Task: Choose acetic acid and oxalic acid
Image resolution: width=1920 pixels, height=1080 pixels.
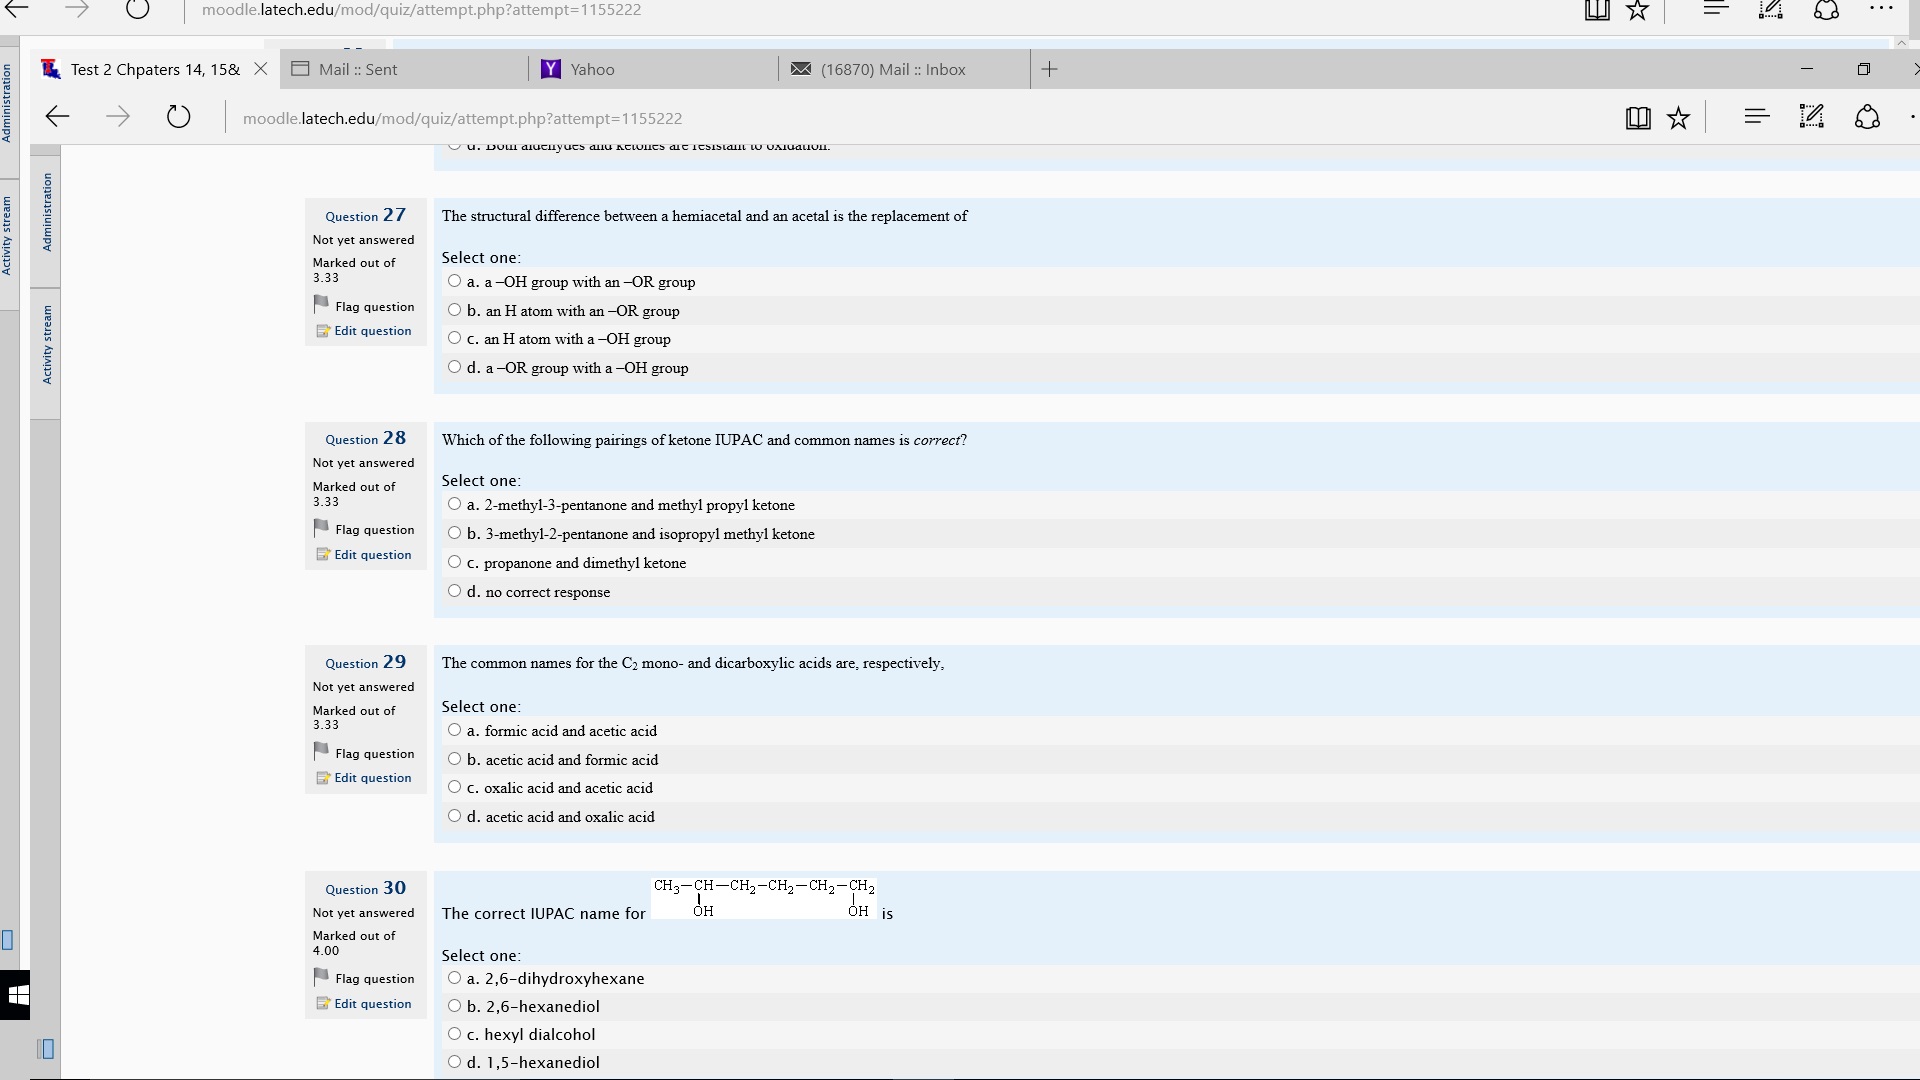Action: (x=454, y=816)
